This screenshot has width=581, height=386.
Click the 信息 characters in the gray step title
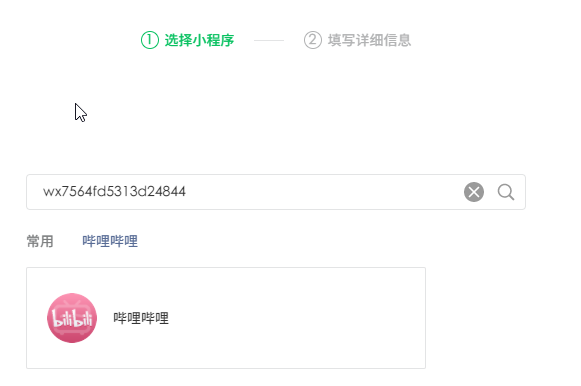[397, 40]
